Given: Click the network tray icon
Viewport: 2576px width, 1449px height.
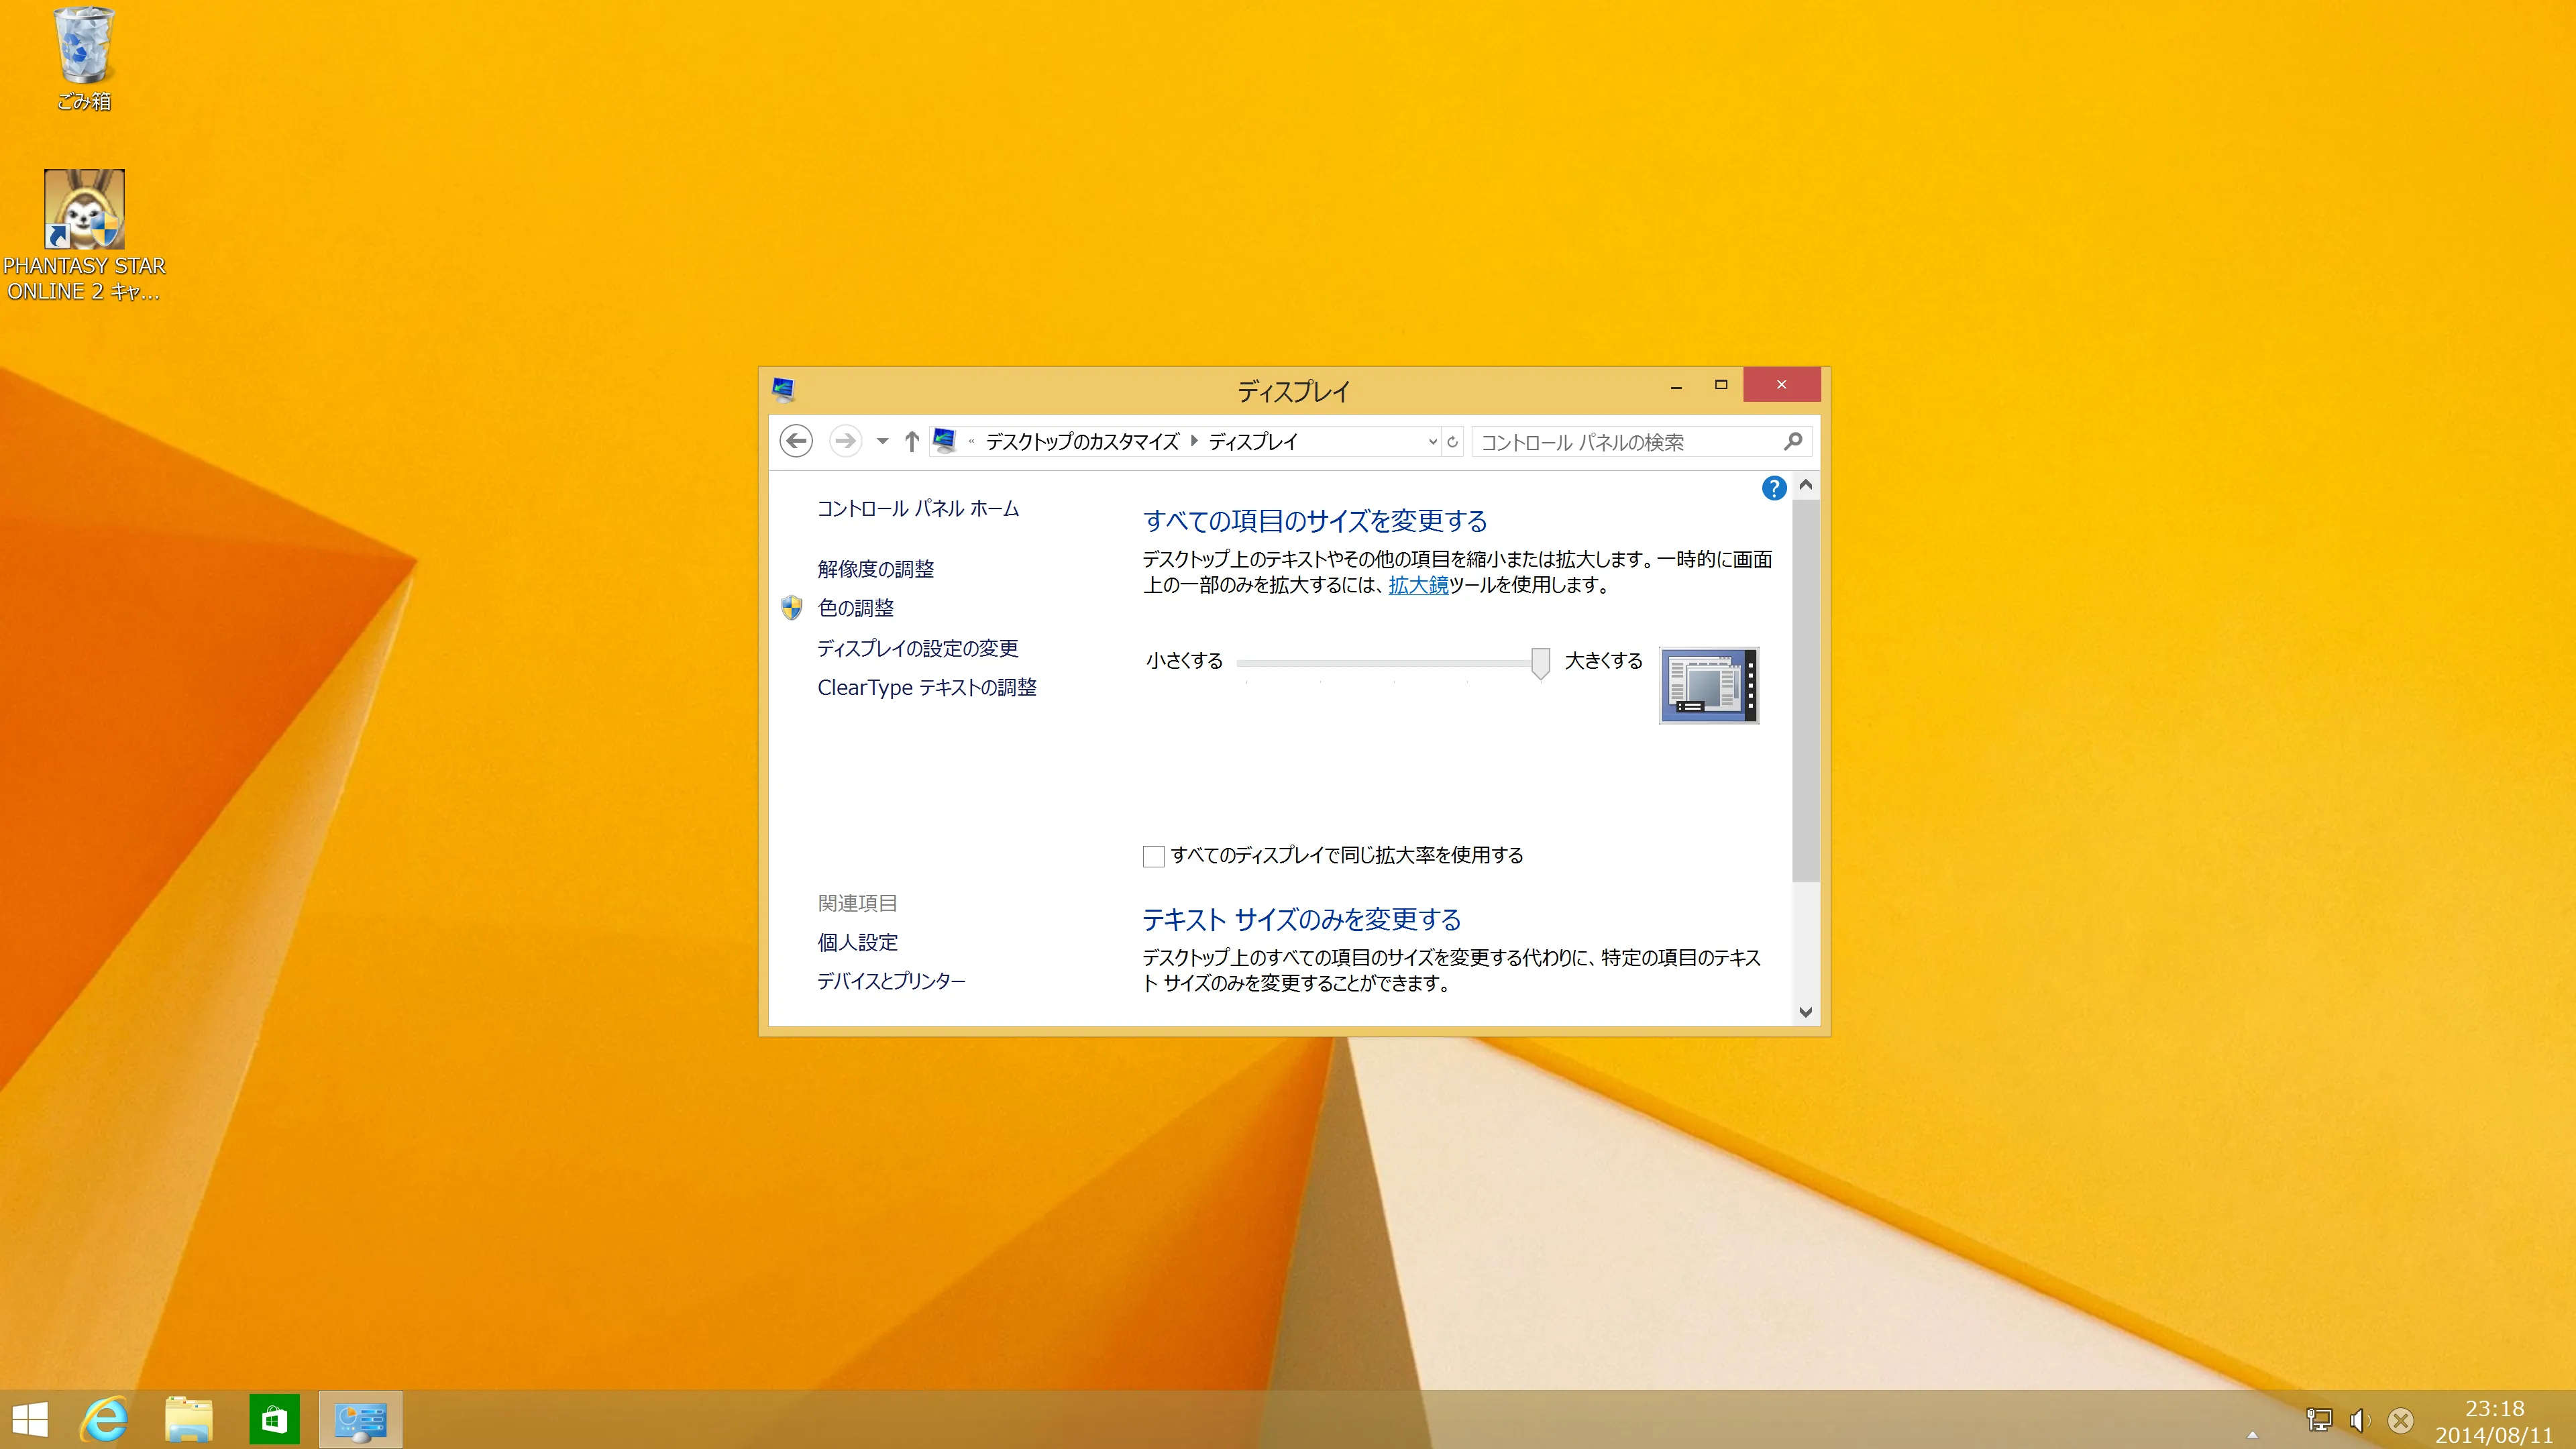Looking at the screenshot, I should (2319, 1420).
